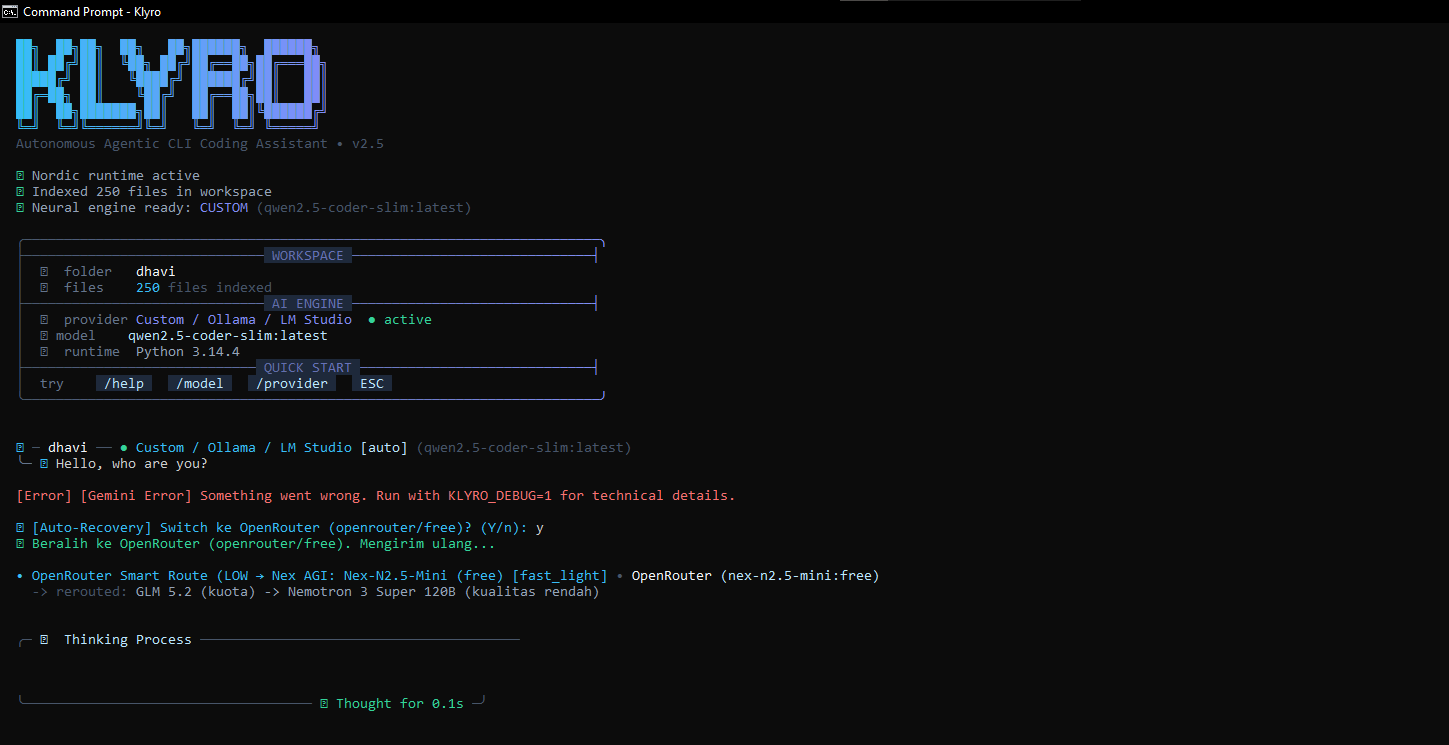Click the QUICK START section label
The image size is (1449, 745).
308,368
